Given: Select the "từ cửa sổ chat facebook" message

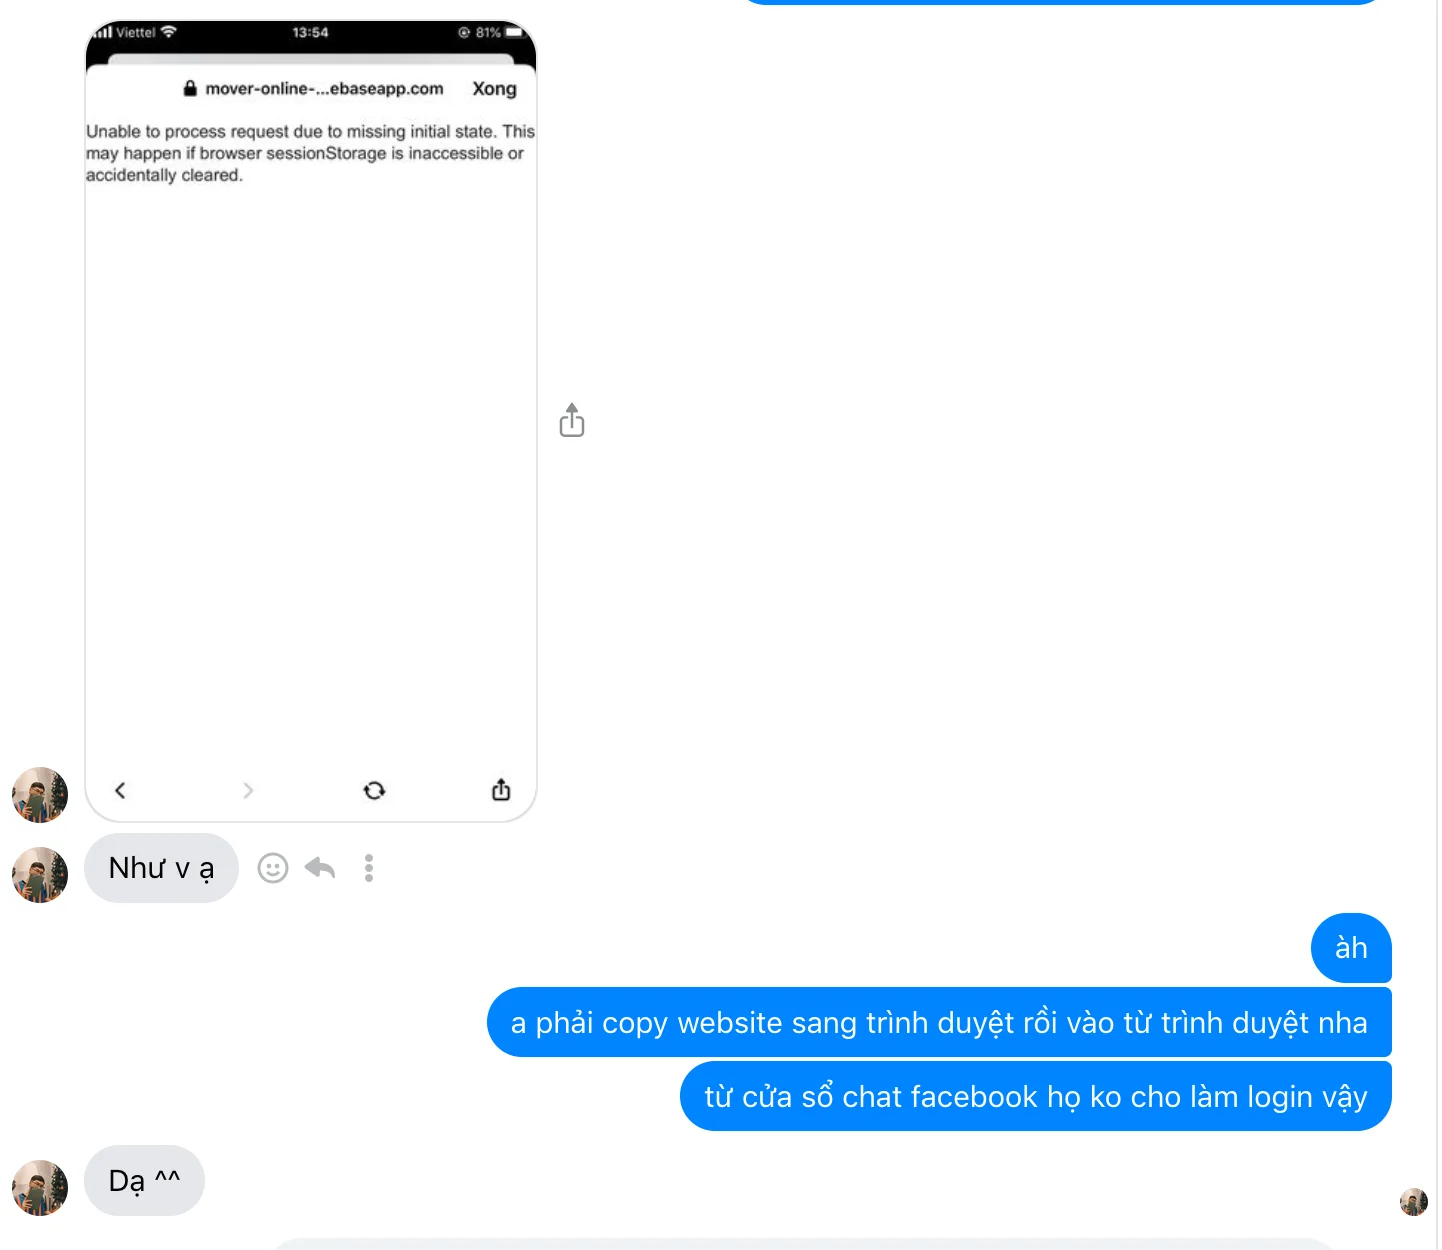Looking at the screenshot, I should 1036,1096.
